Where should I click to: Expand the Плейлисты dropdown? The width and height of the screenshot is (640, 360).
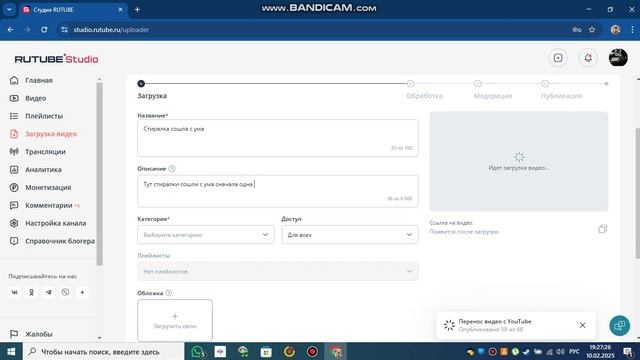point(278,271)
